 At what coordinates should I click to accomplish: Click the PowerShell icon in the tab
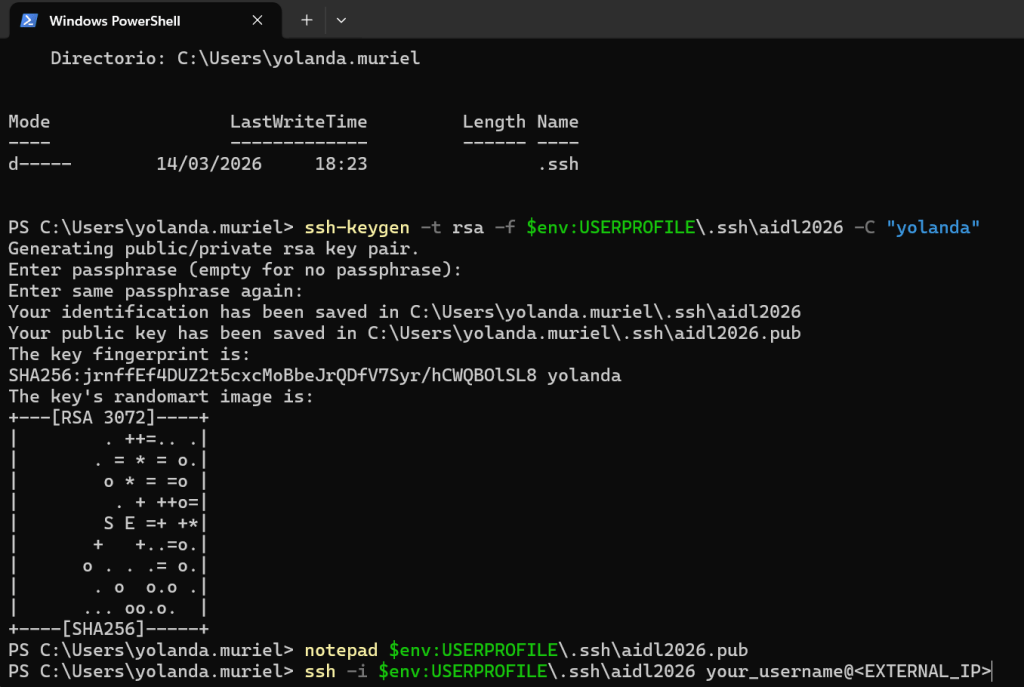(29, 20)
